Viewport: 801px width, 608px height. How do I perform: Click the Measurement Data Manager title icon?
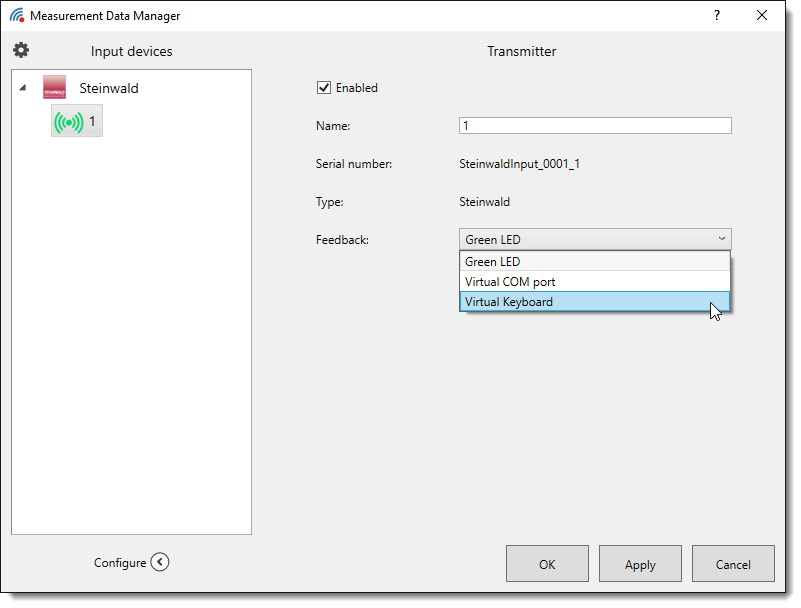pos(17,16)
